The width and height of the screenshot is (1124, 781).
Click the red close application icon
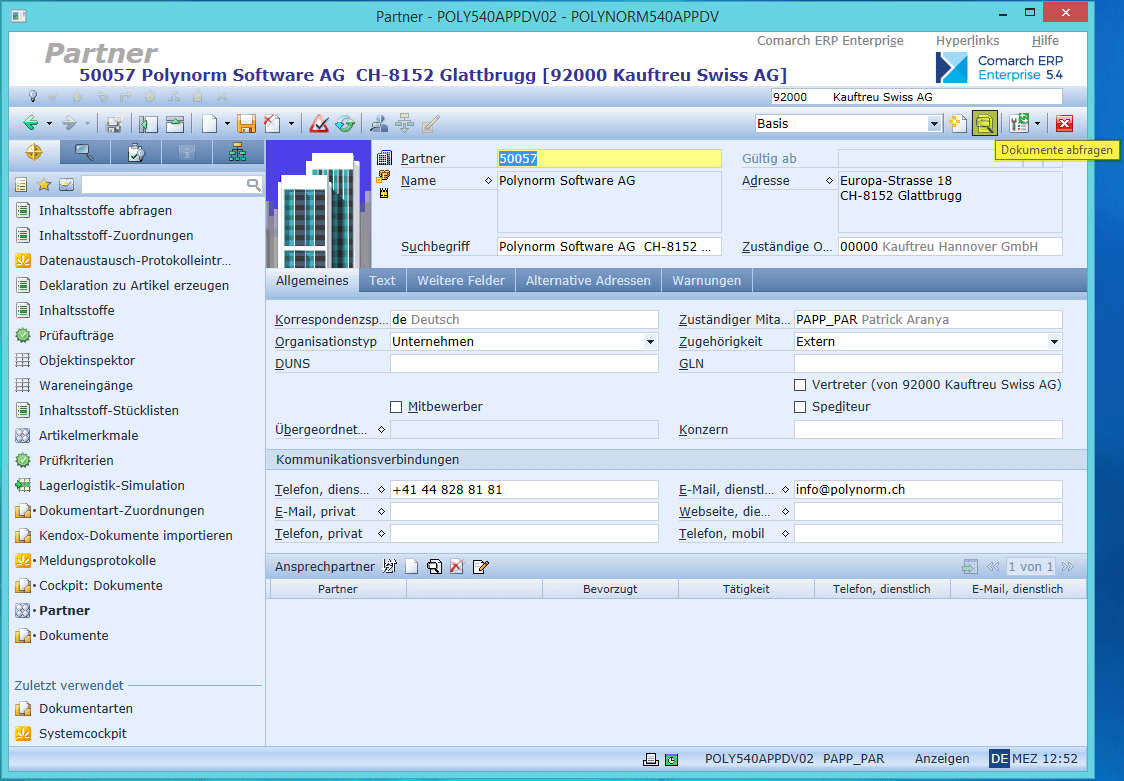click(x=1065, y=123)
